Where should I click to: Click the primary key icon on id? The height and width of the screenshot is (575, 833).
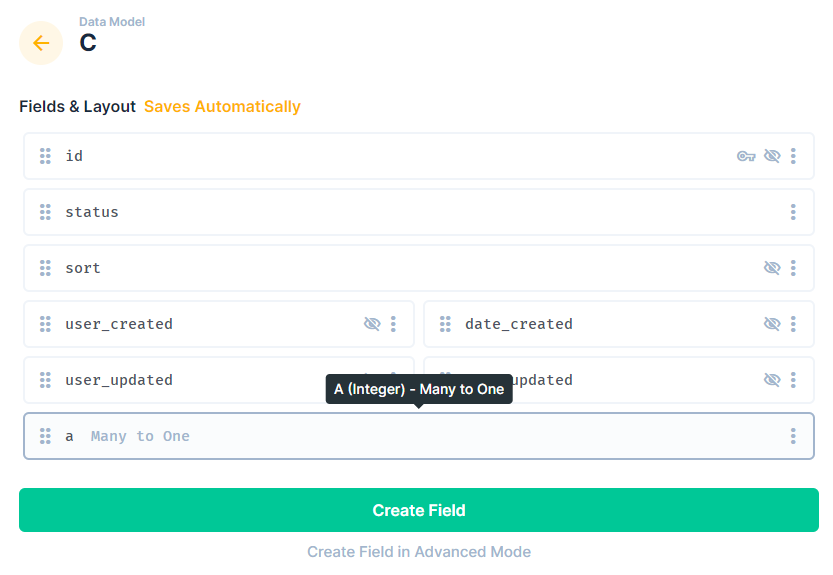[x=746, y=156]
